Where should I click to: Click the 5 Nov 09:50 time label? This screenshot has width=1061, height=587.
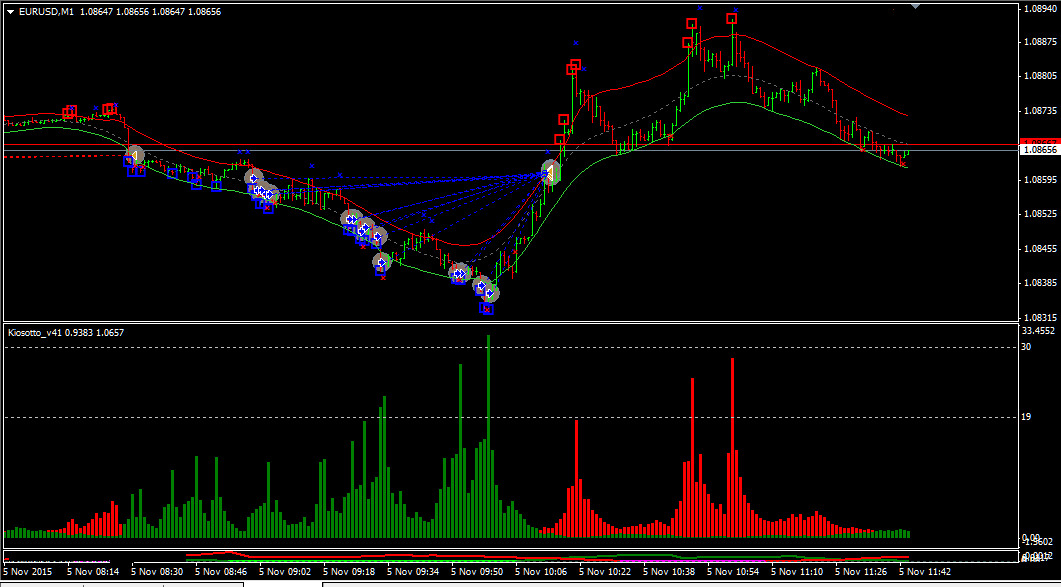476,571
